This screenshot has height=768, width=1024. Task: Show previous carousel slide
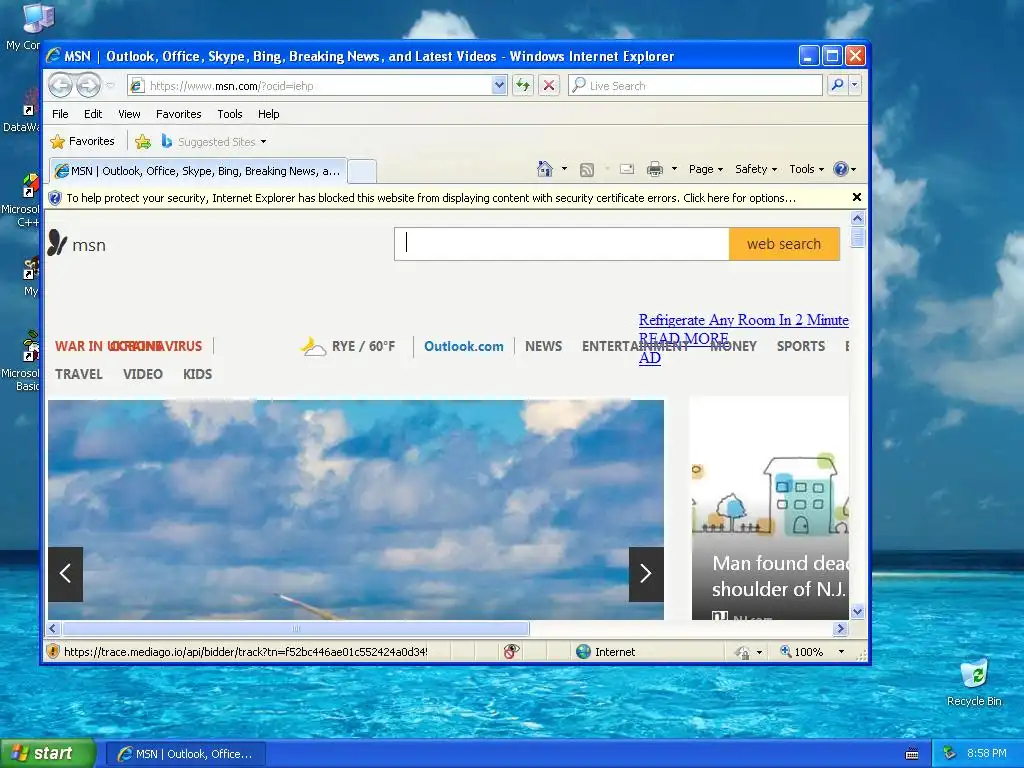click(x=65, y=574)
